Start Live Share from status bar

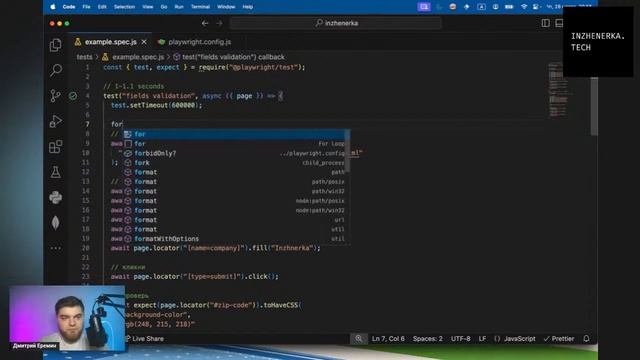(144, 338)
